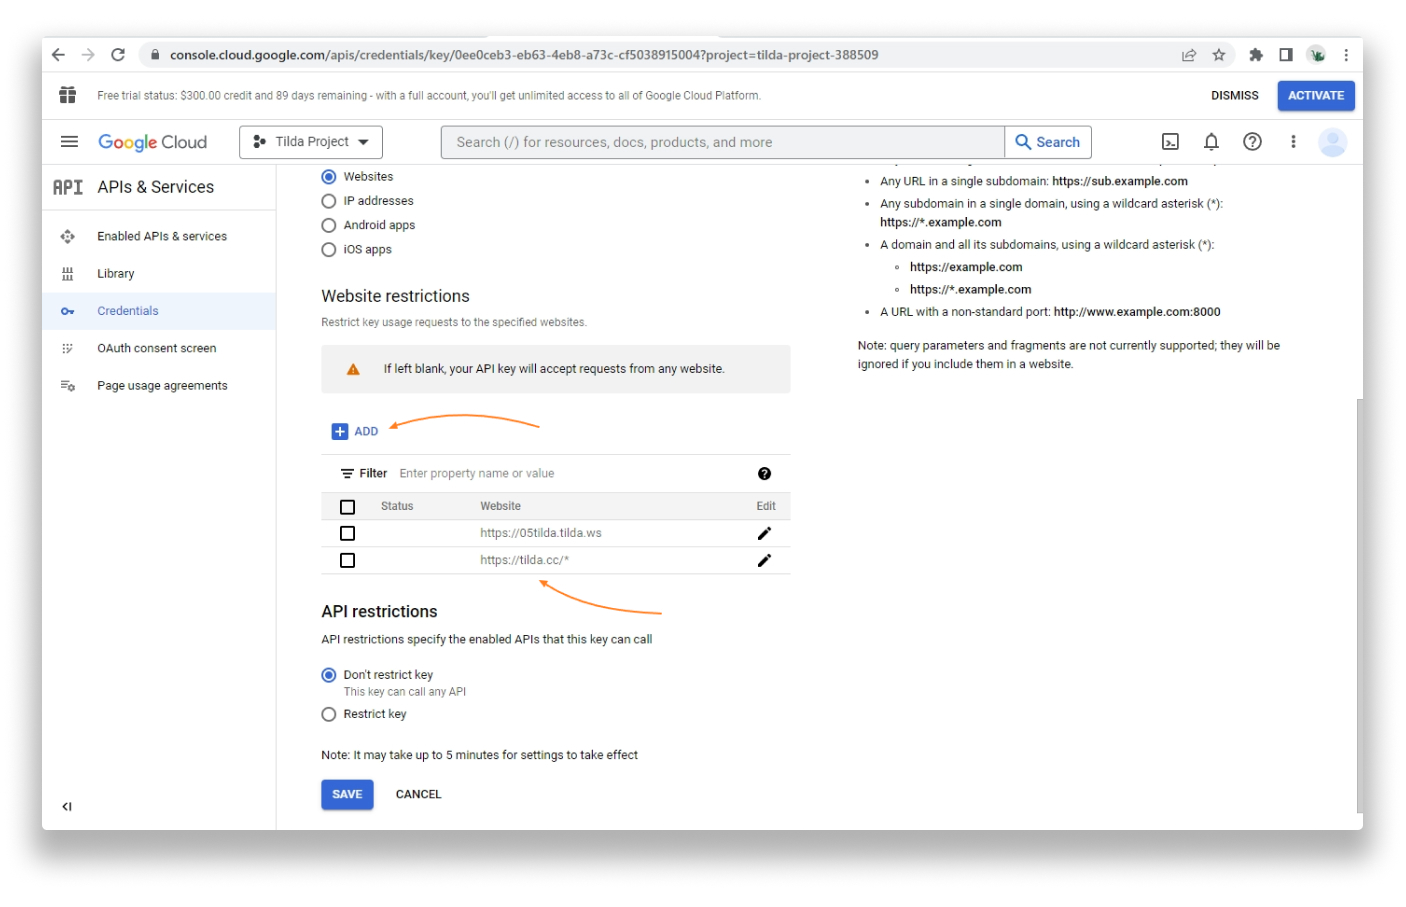
Task: Edit the https://tilda.cc/* entry pencil
Action: (764, 561)
